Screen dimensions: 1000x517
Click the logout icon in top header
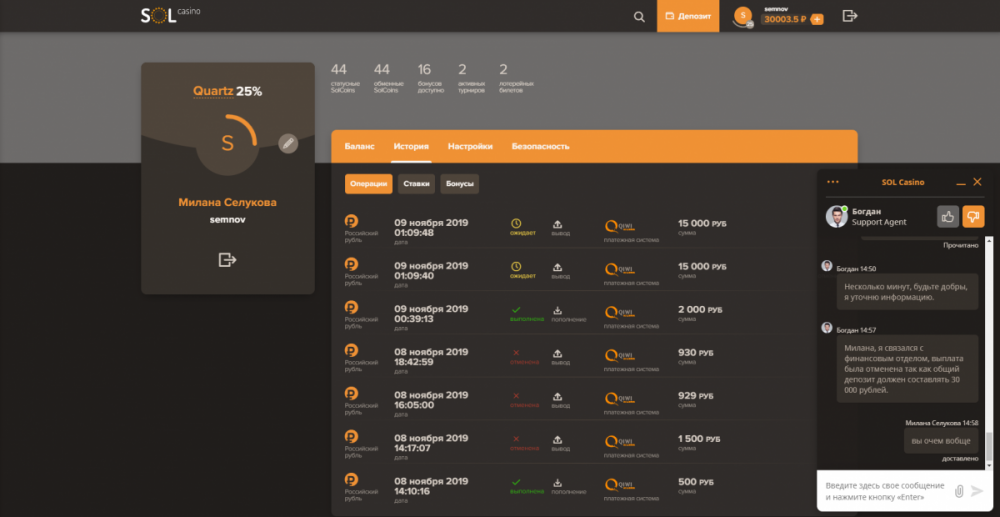click(850, 16)
